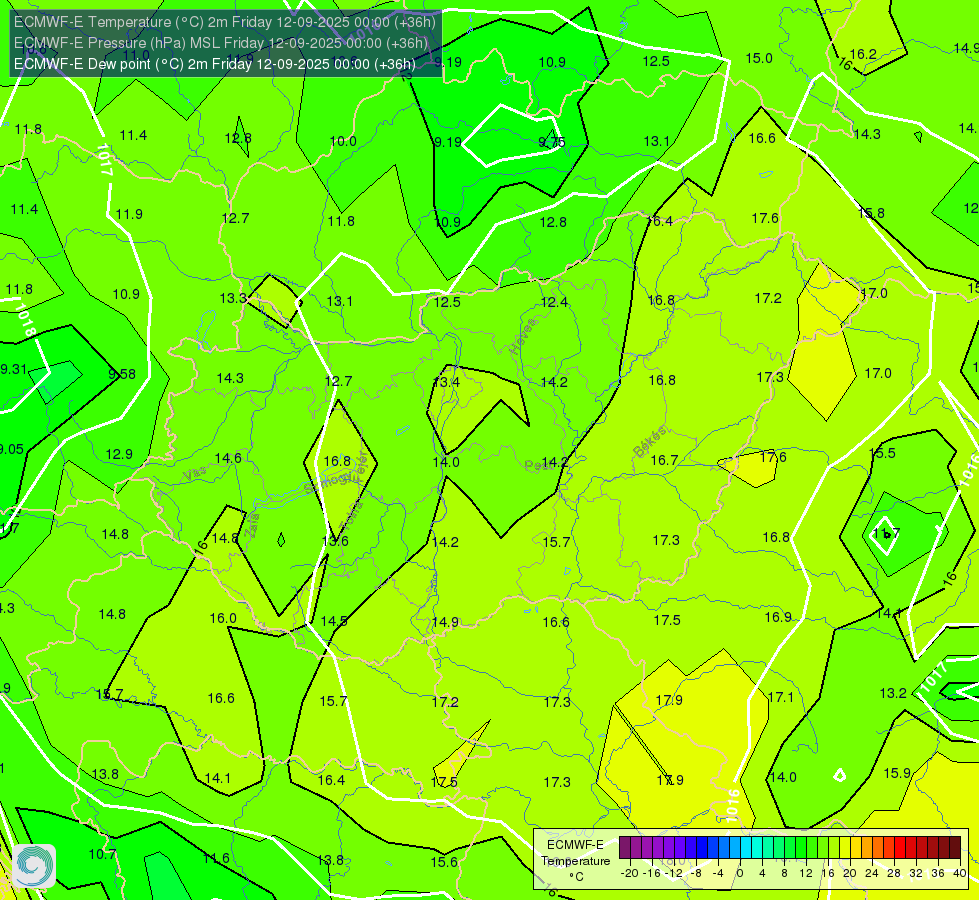
Task: Click the cyan 0 degree legend swatch
Action: (745, 848)
